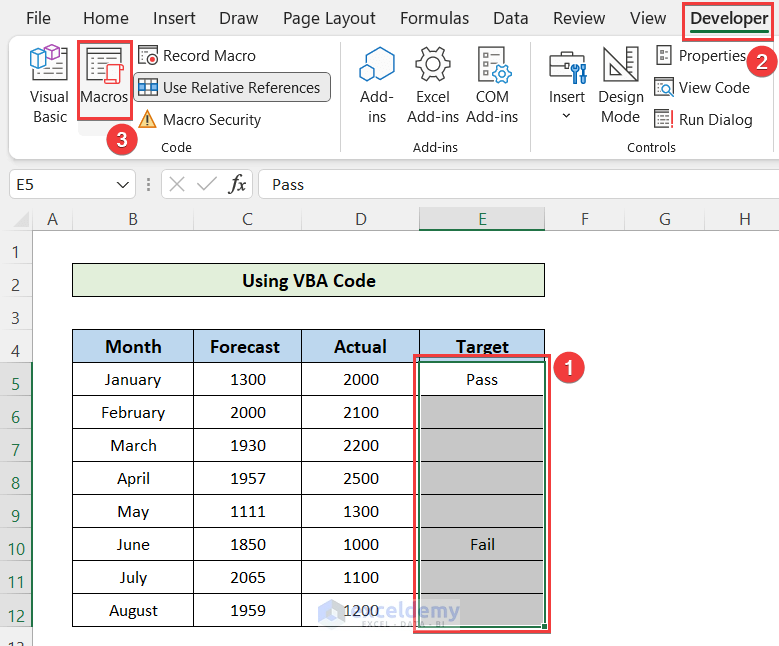The image size is (779, 646).
Task: Click the Insert Function fx button
Action: coord(238,184)
